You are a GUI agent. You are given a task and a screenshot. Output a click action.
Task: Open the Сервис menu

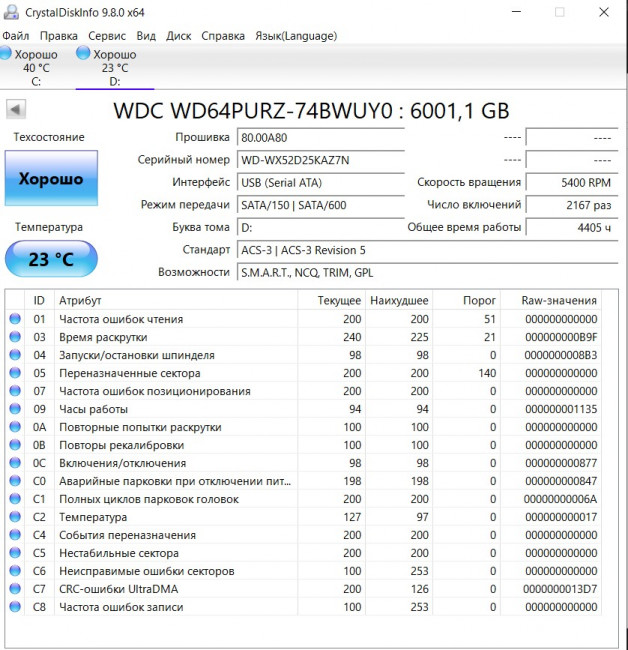pos(107,36)
